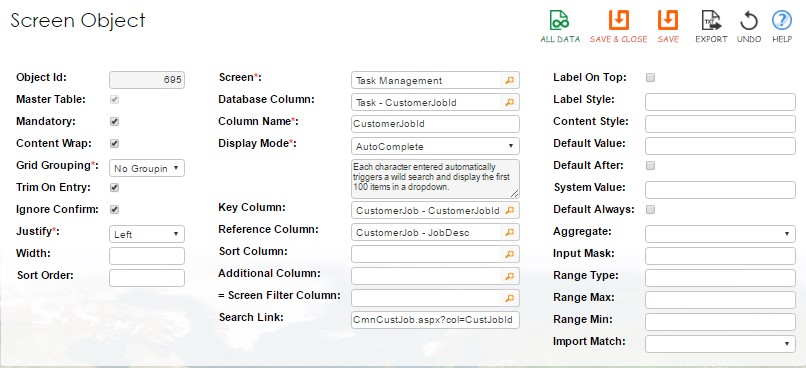Enable Label On Top checkbox
Image resolution: width=806 pixels, height=368 pixels.
(650, 78)
